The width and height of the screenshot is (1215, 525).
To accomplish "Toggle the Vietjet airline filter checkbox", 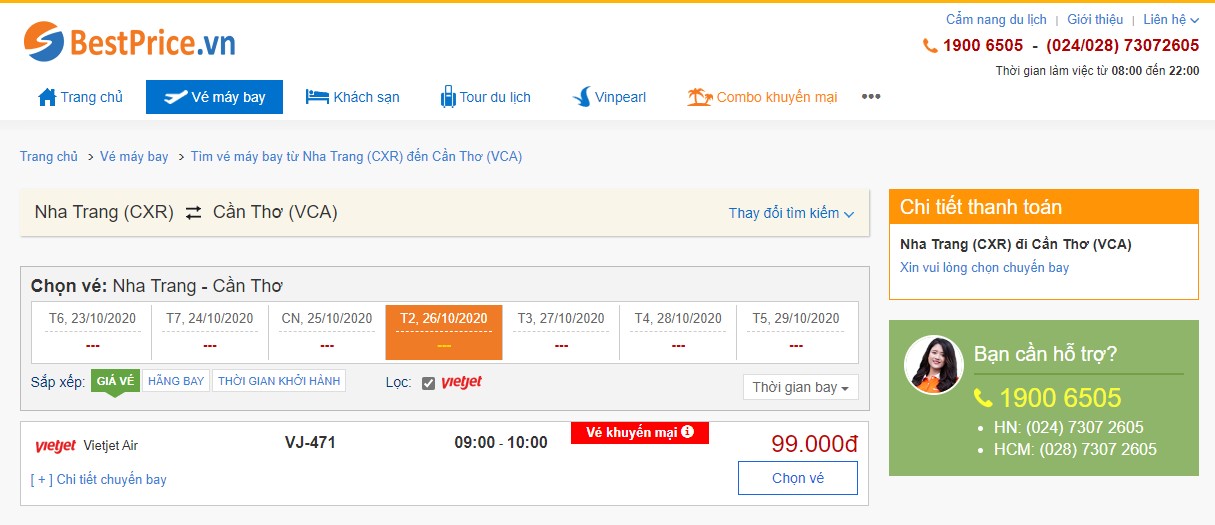I will click(x=428, y=383).
